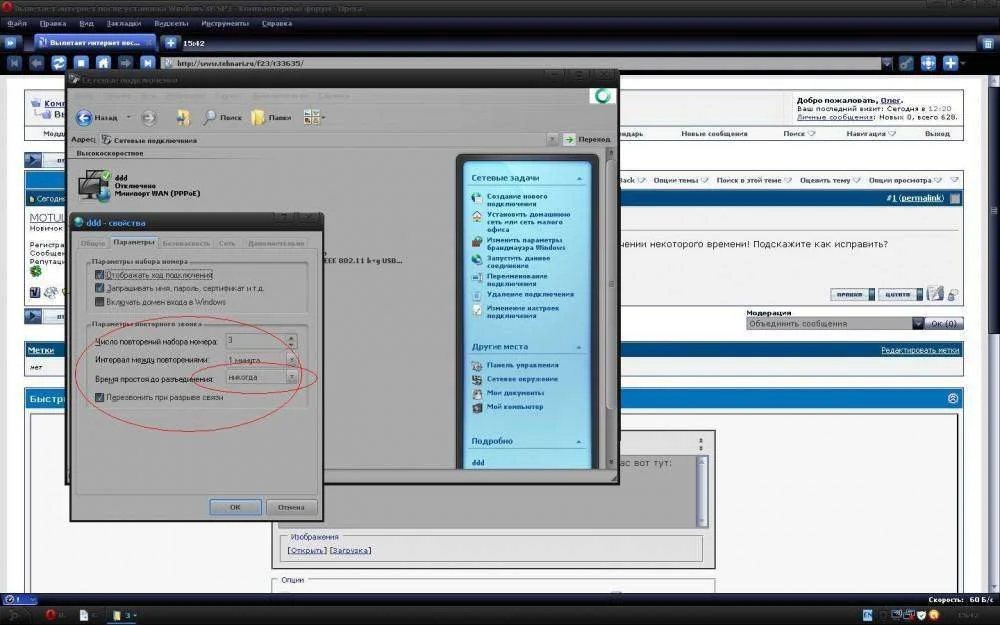Open Explorer Адрес bar dropdown arrow

click(552, 139)
